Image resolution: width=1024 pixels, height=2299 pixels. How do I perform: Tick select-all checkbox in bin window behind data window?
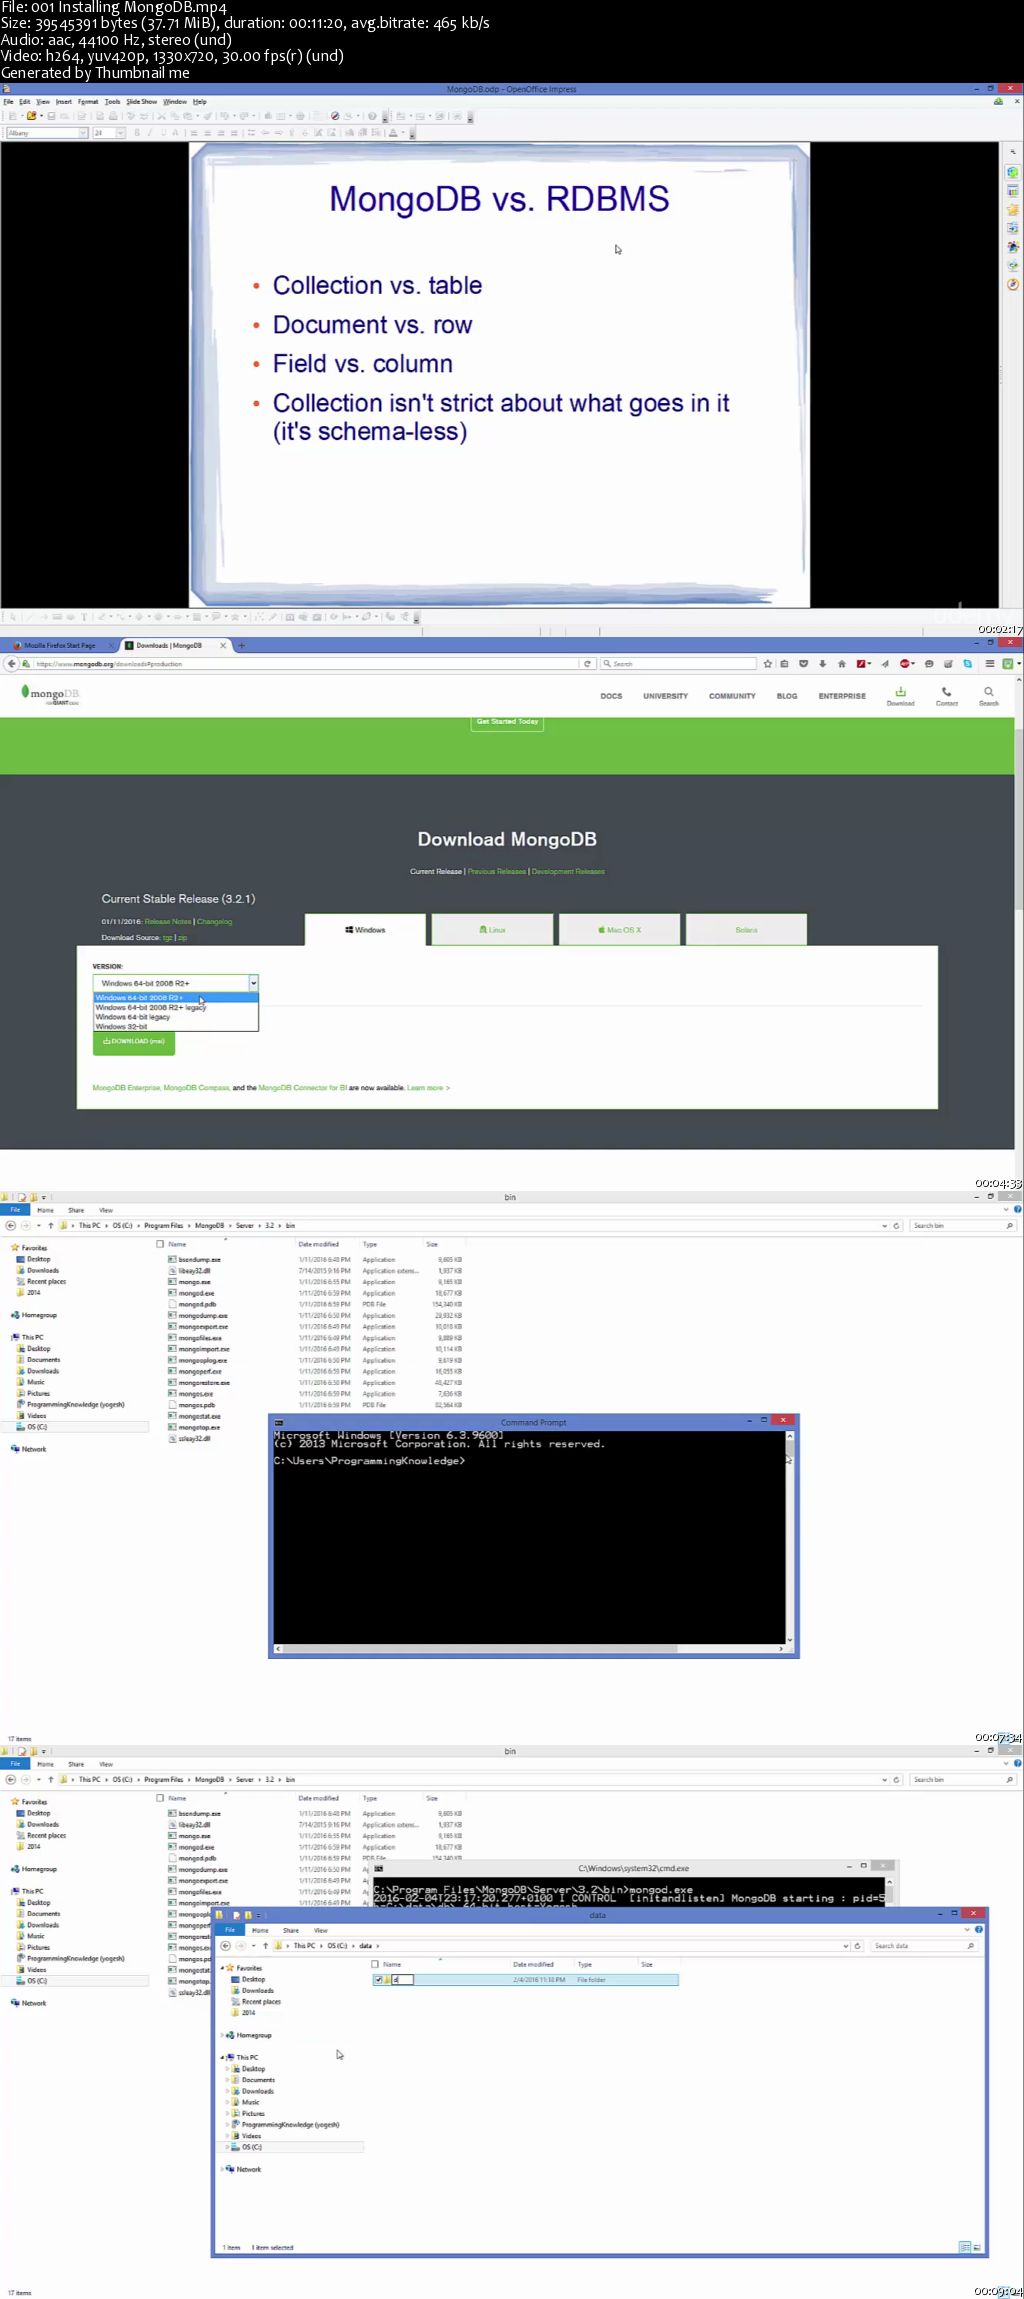click(160, 1798)
